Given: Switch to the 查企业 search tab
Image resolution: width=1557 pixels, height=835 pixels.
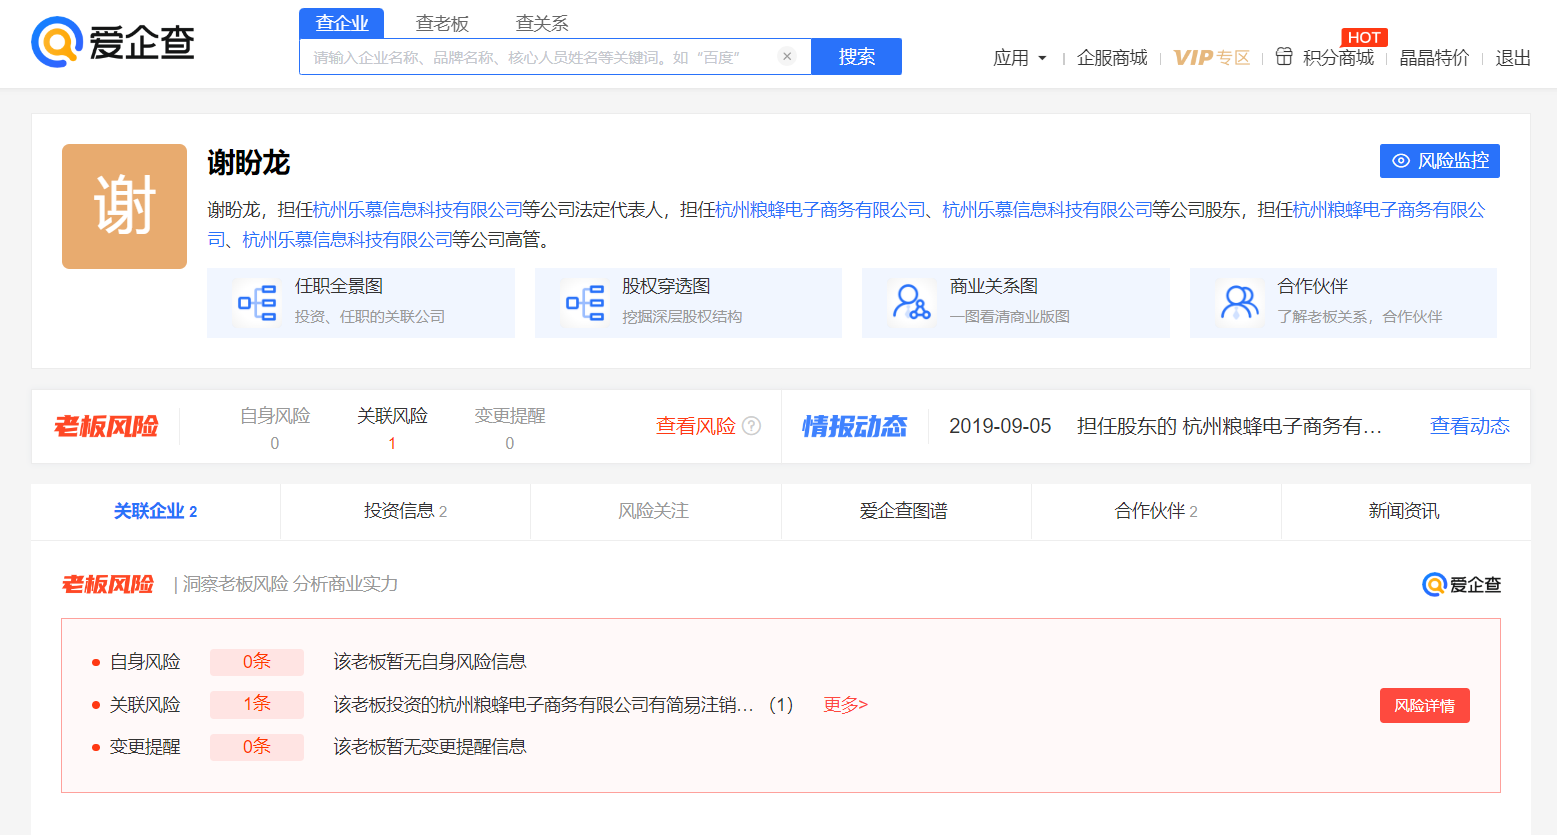Looking at the screenshot, I should (x=341, y=23).
